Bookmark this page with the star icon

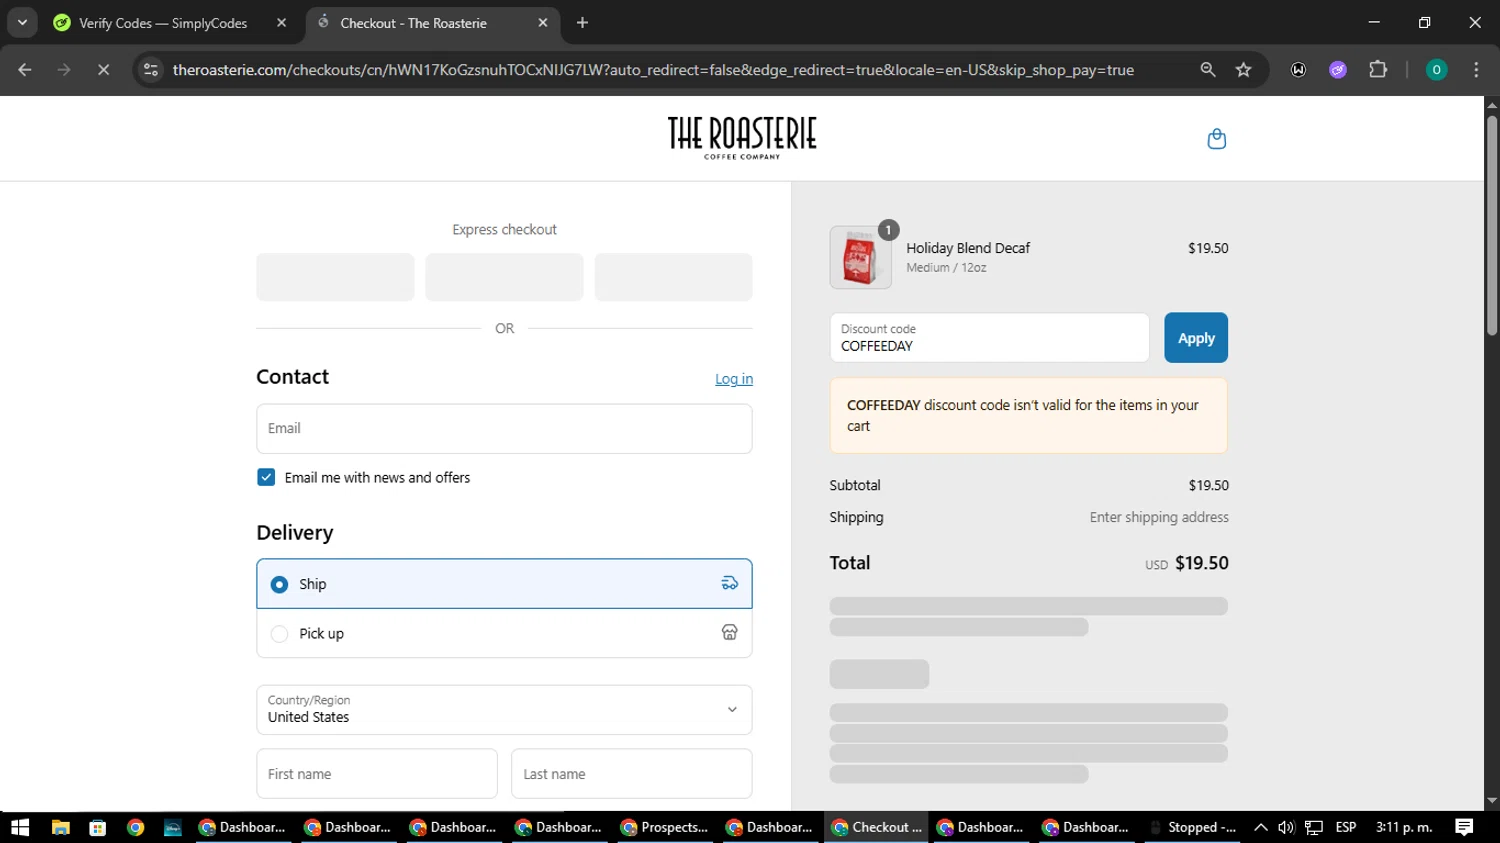click(x=1244, y=70)
